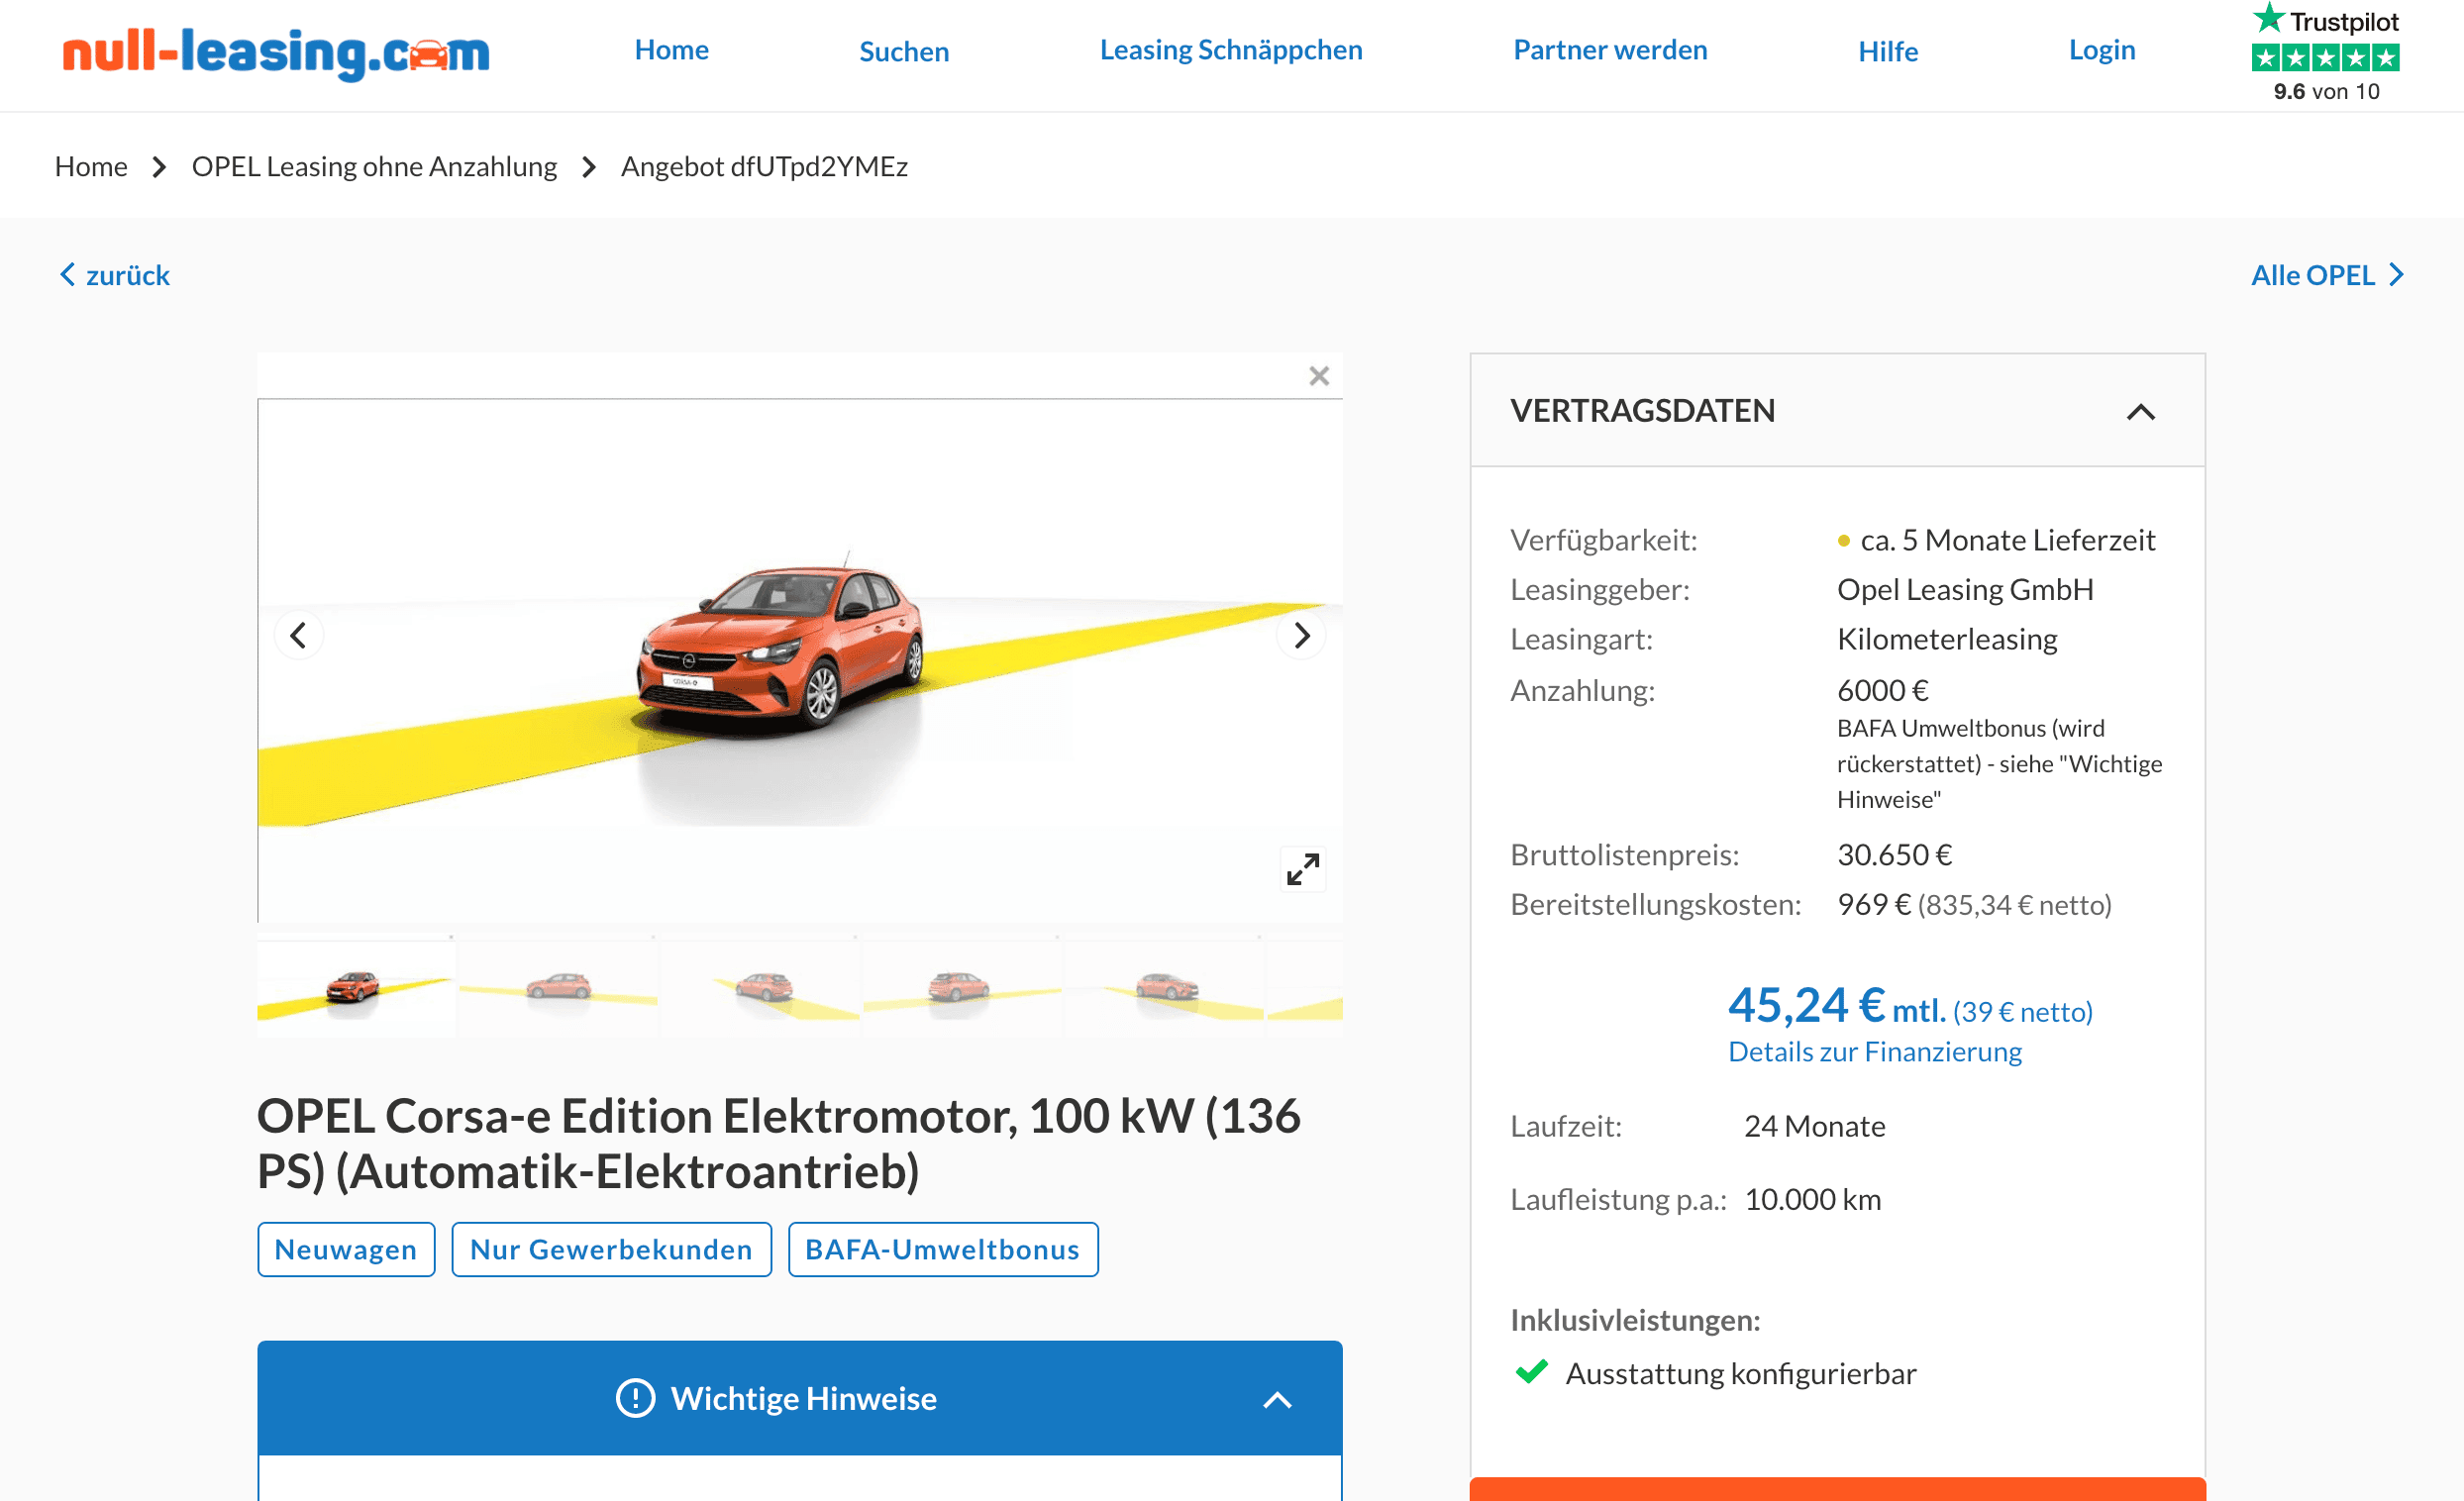
Task: Click the Ausstattung konfigurierbar checkmark item
Action: [x=1716, y=1374]
